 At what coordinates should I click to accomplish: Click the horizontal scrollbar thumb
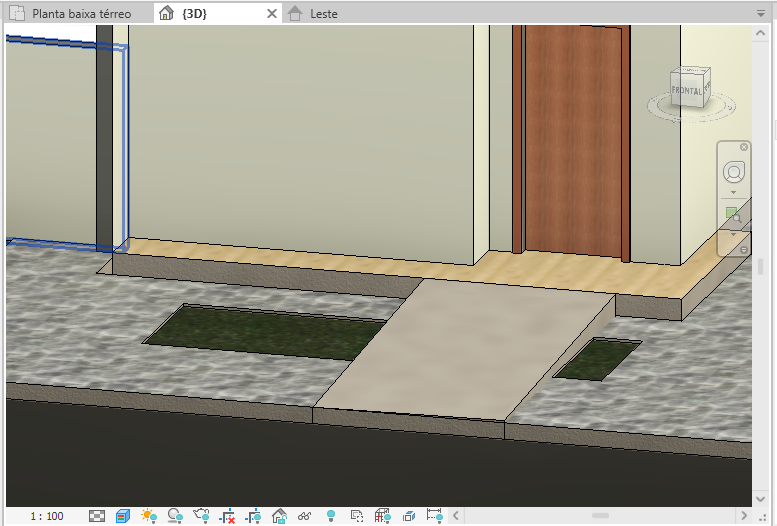tap(601, 516)
